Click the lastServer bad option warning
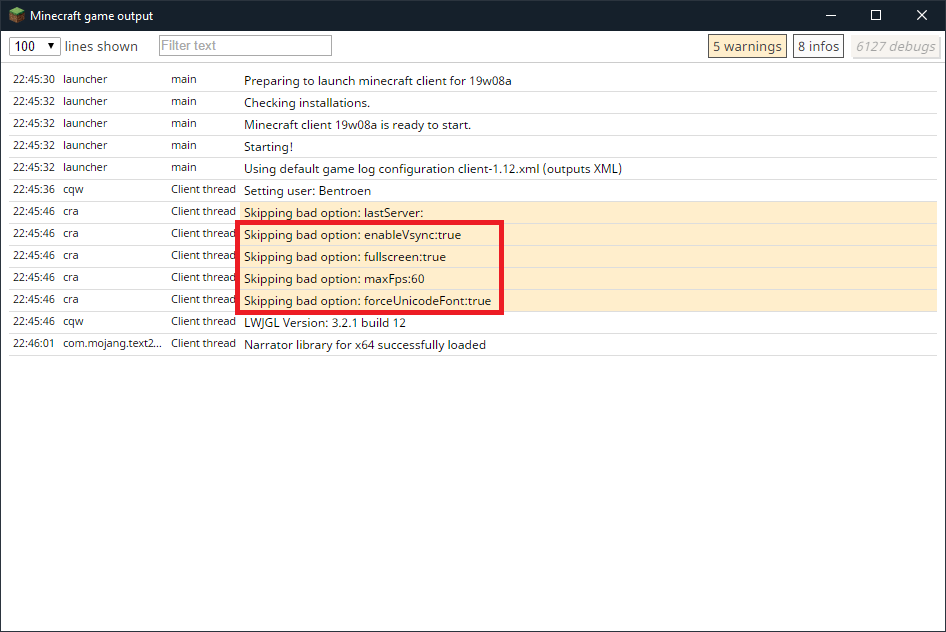 [334, 212]
